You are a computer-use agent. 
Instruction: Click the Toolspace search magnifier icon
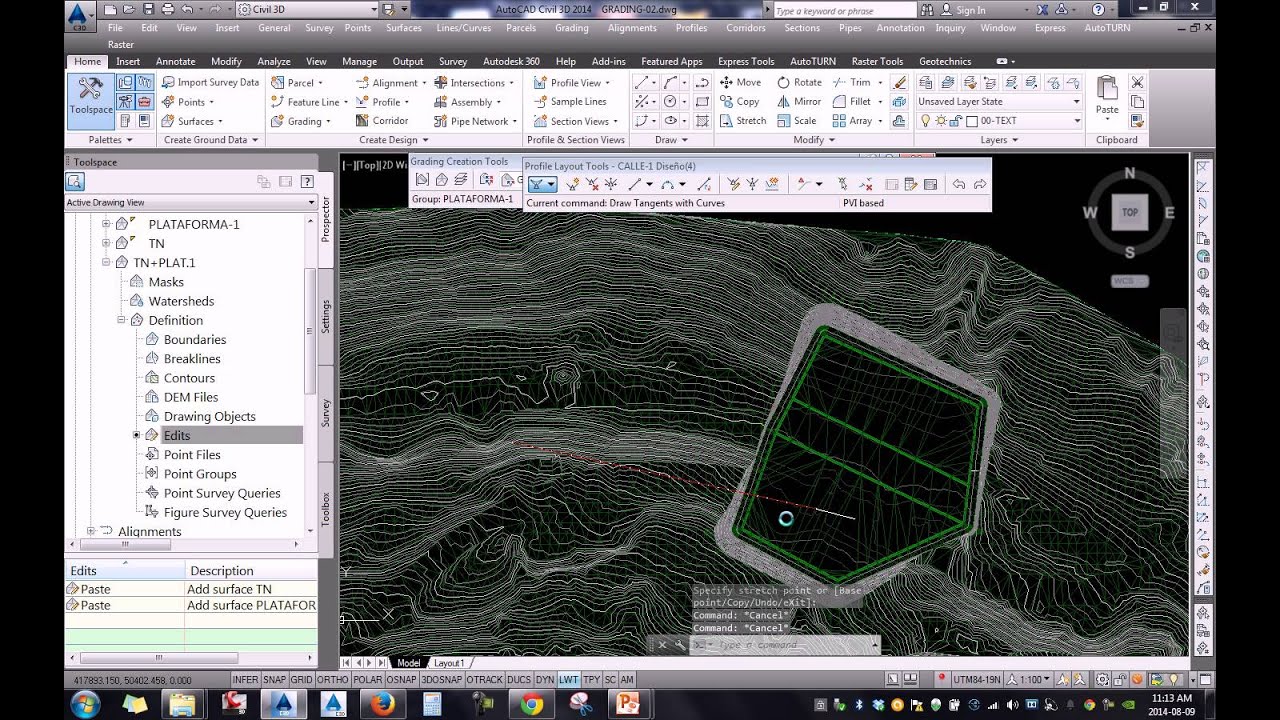point(75,181)
